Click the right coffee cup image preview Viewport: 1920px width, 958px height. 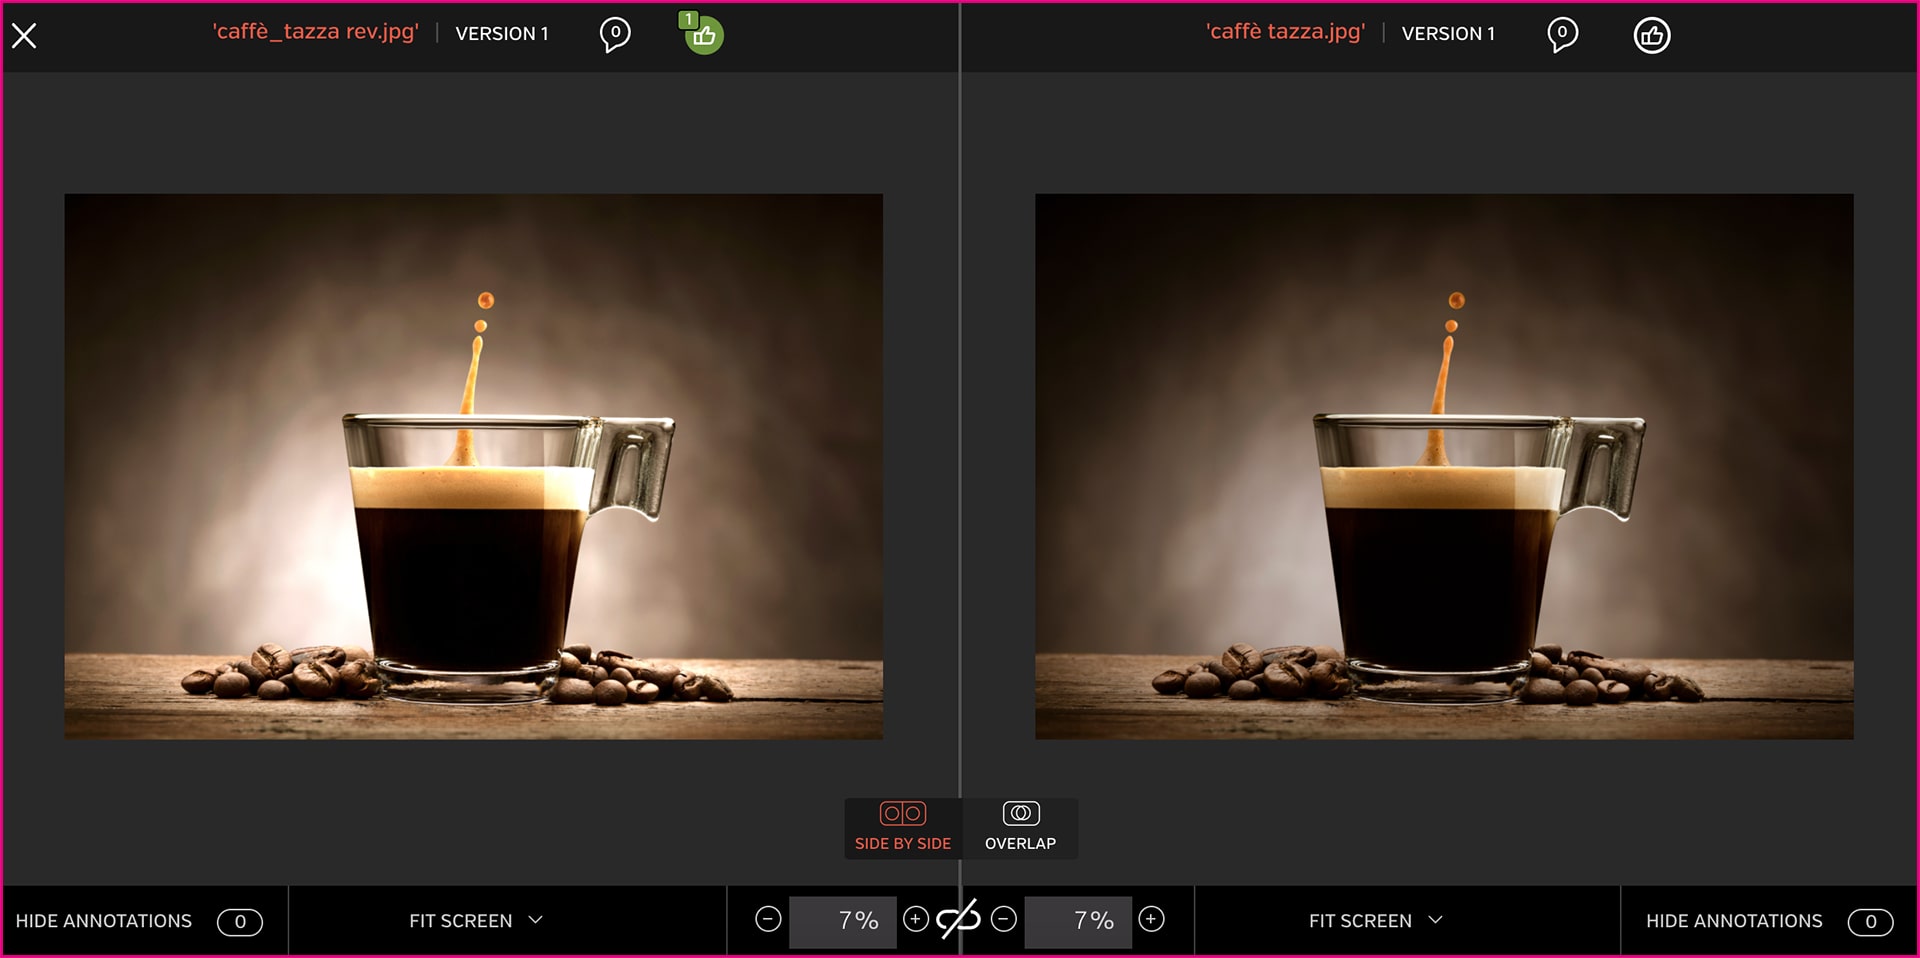(x=1444, y=466)
